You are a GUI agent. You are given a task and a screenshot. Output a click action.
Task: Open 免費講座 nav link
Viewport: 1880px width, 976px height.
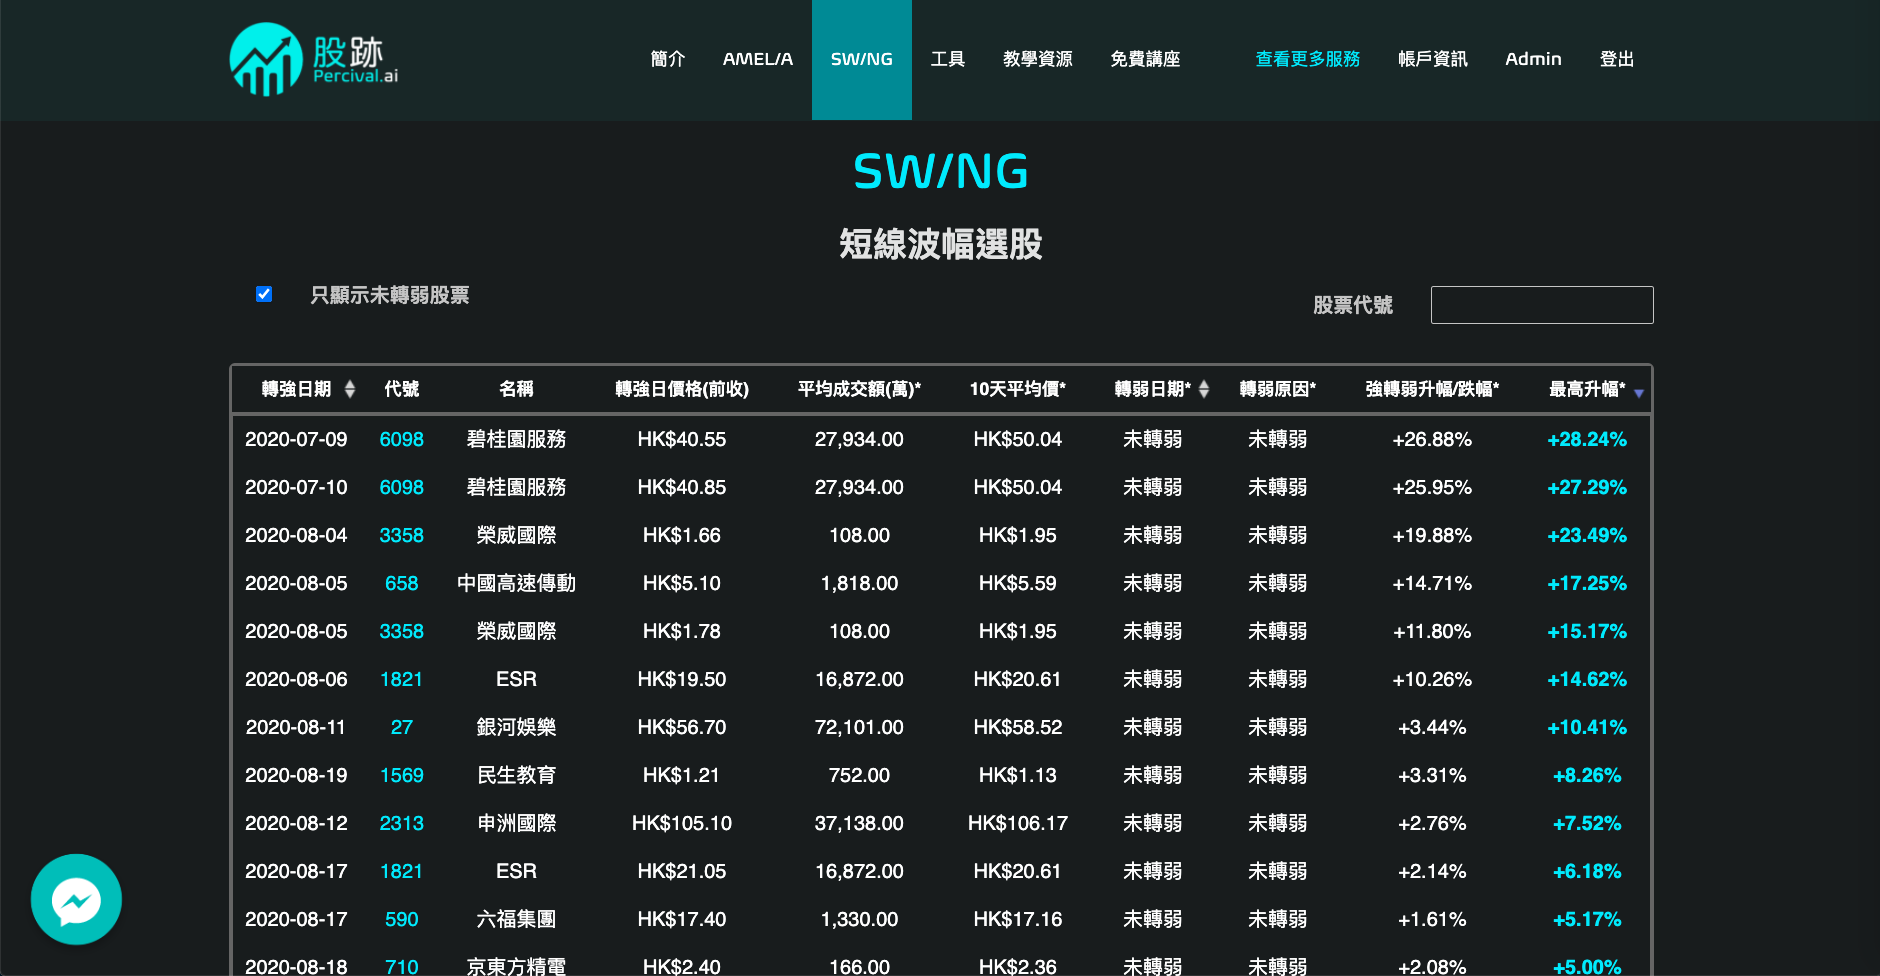point(1146,59)
